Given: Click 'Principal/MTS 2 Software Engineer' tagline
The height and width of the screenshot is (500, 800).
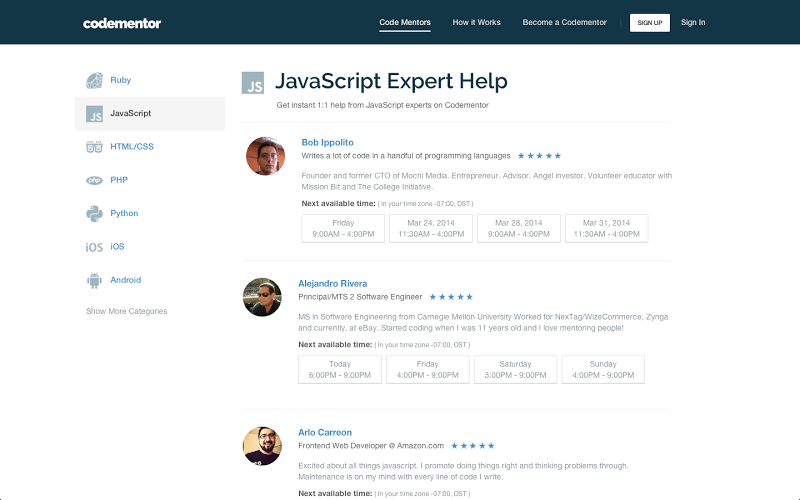Looking at the screenshot, I should 360,297.
